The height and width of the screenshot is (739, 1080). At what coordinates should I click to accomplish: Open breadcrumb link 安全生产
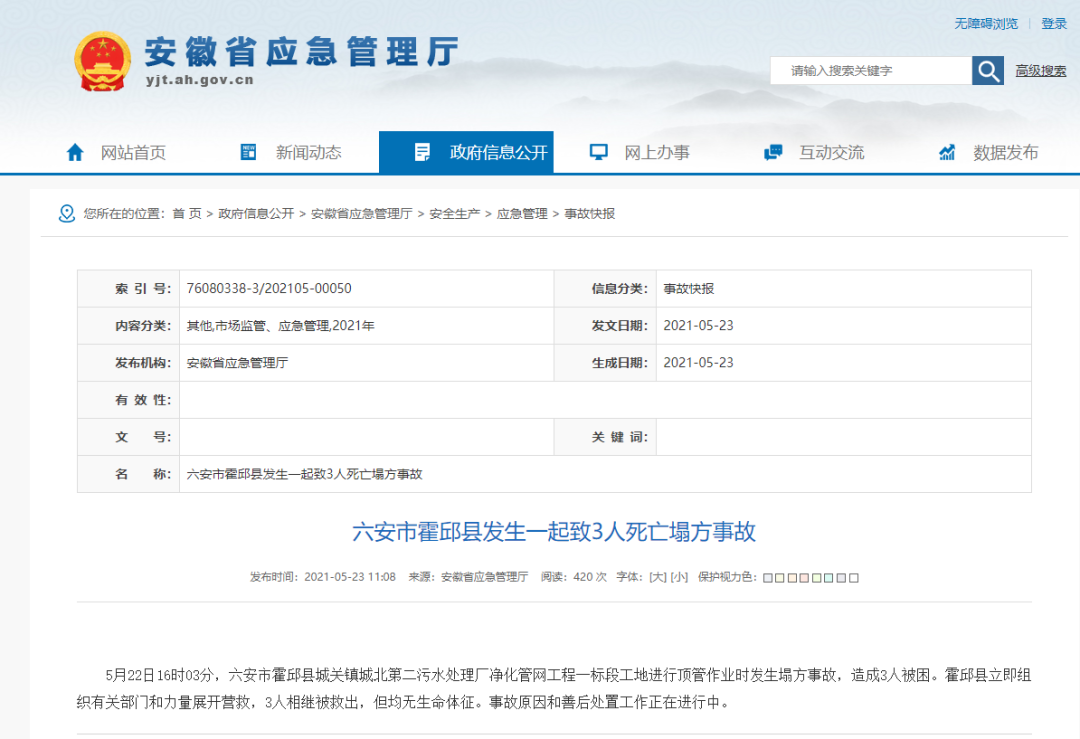(454, 213)
